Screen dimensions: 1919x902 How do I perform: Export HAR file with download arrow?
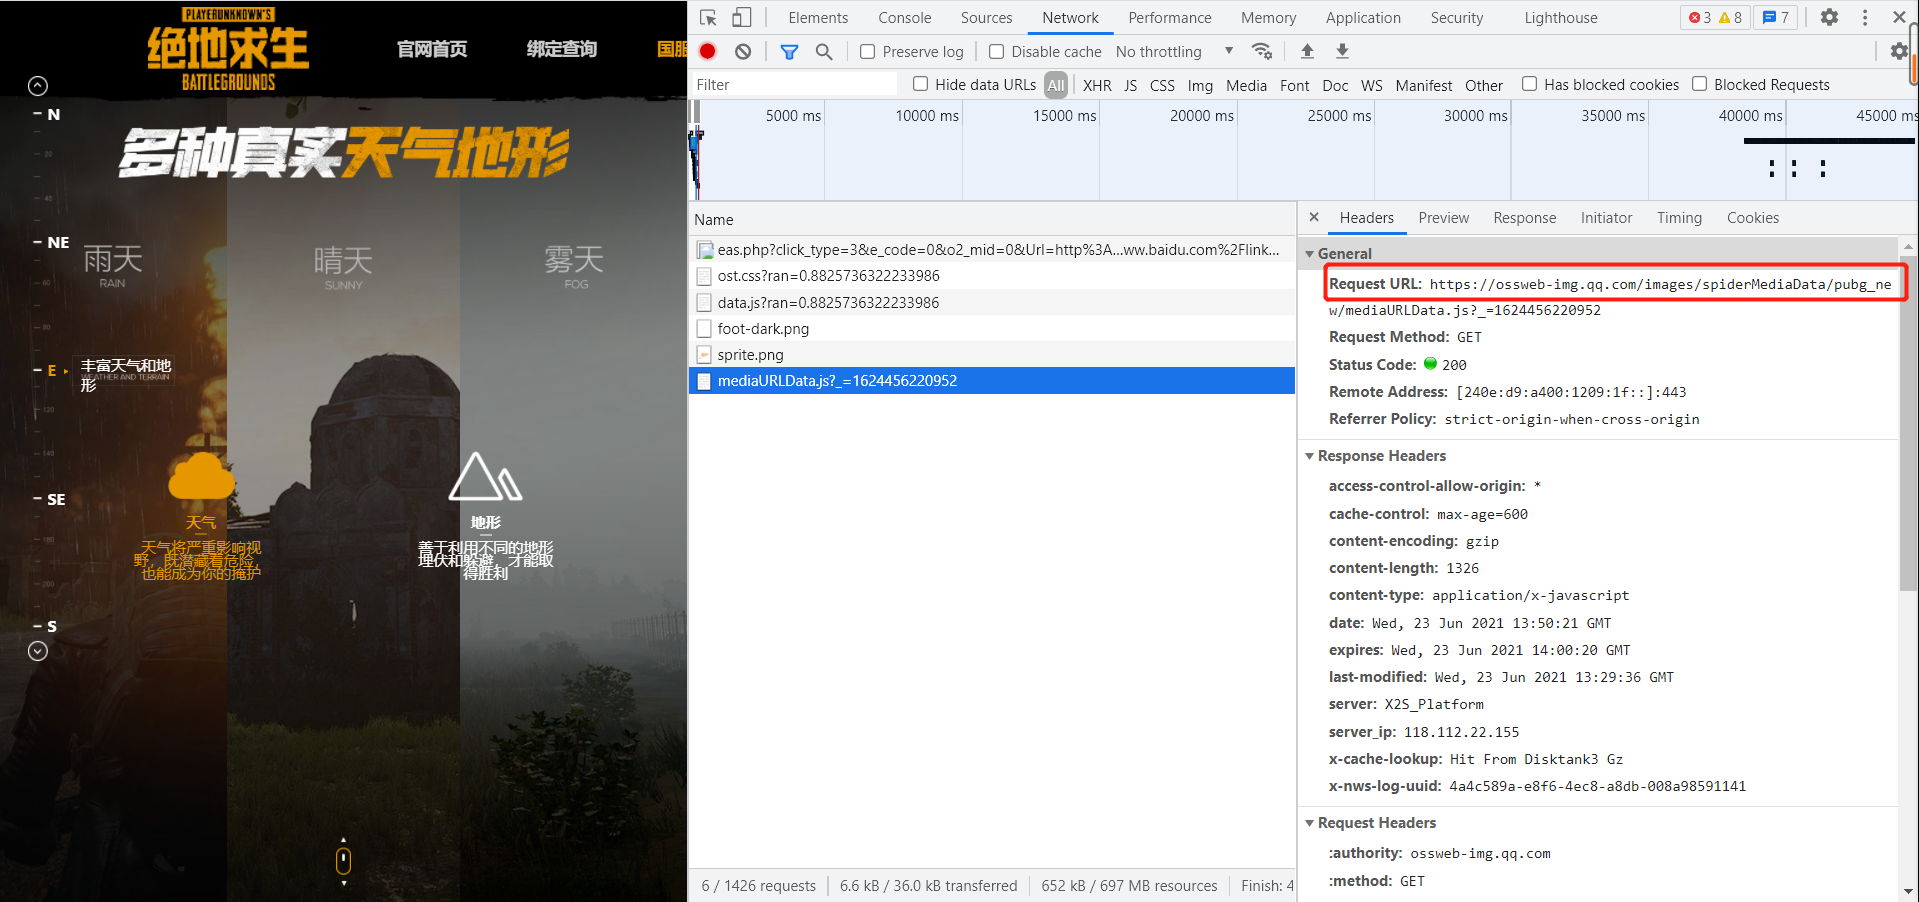click(x=1342, y=51)
